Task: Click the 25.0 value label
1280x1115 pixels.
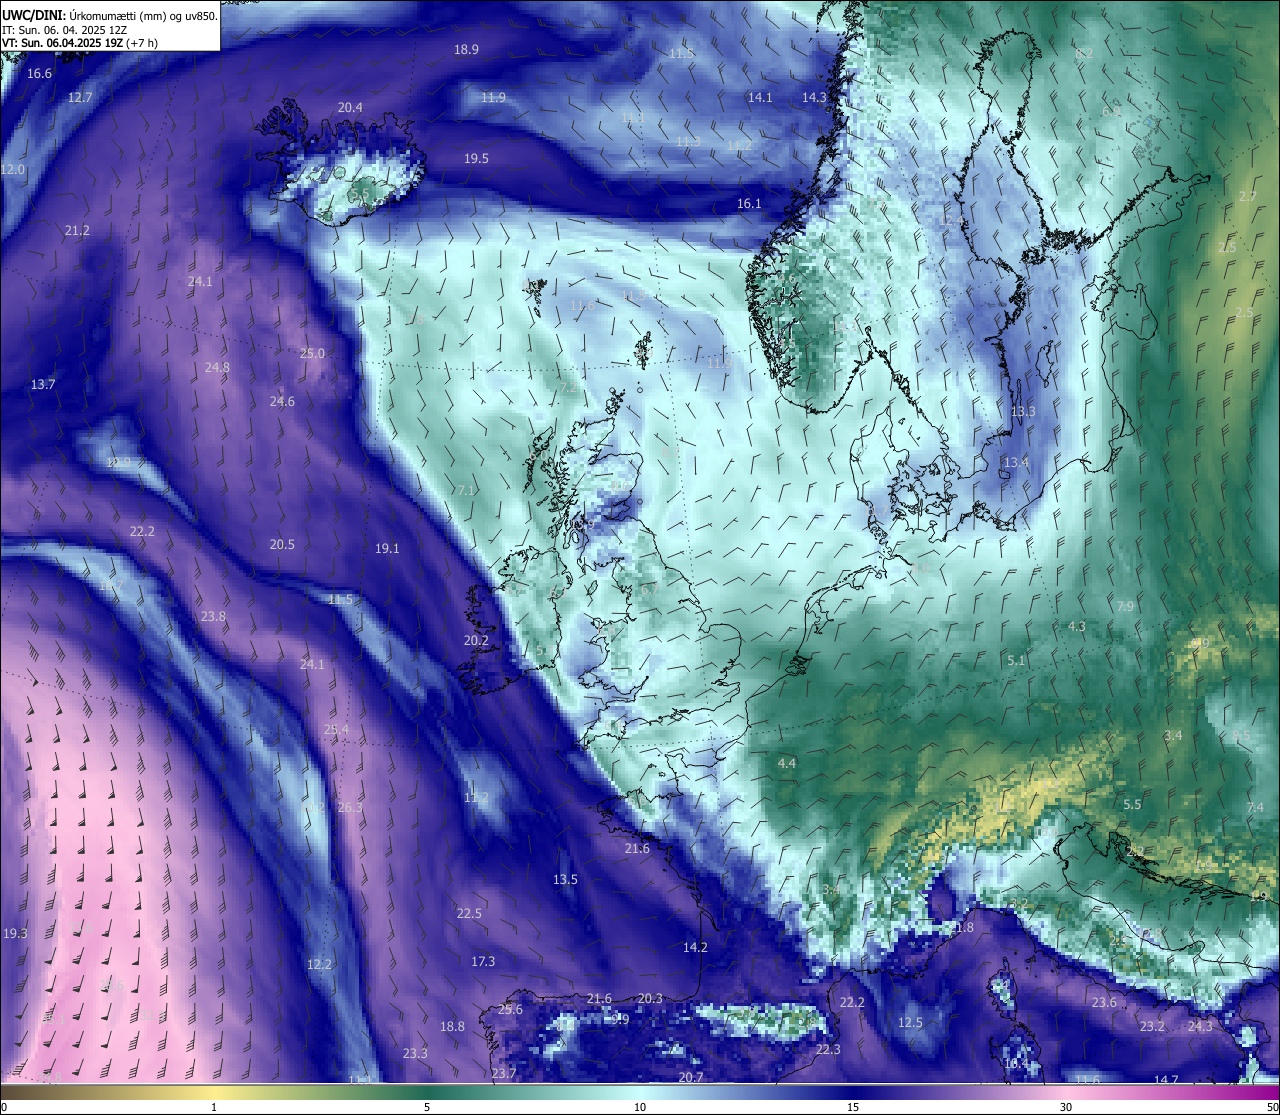Action: pos(312,353)
